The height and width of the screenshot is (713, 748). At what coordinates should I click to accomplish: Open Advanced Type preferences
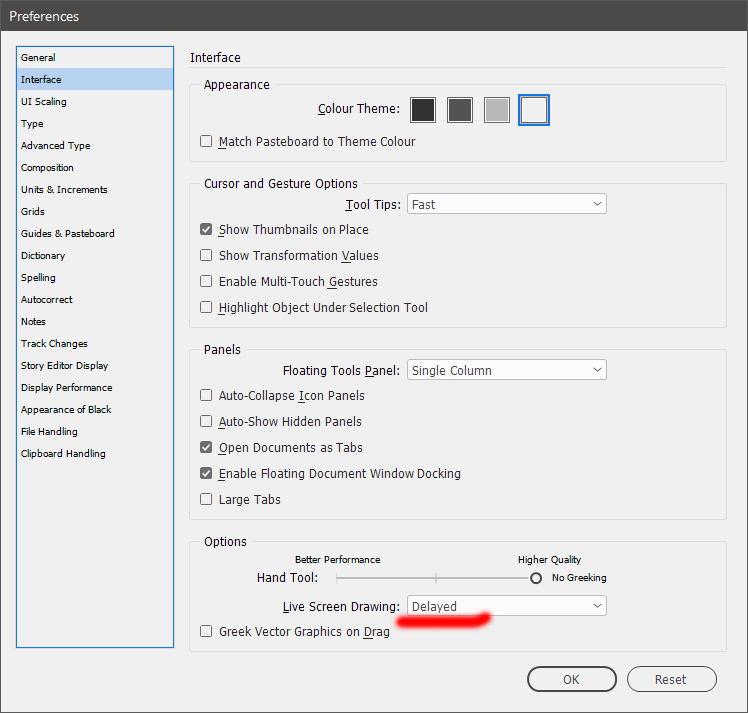click(x=95, y=145)
